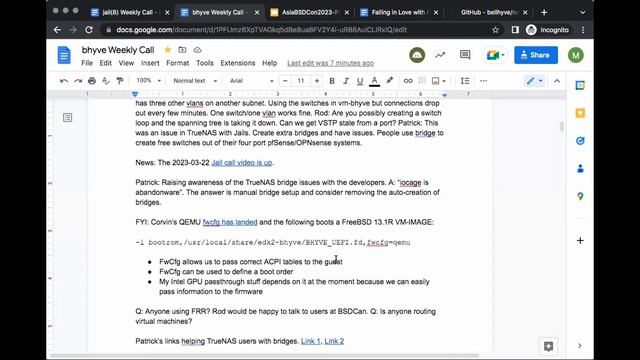Star the bhyve Weekly Call document
The width and height of the screenshot is (640, 360).
pyautogui.click(x=167, y=50)
